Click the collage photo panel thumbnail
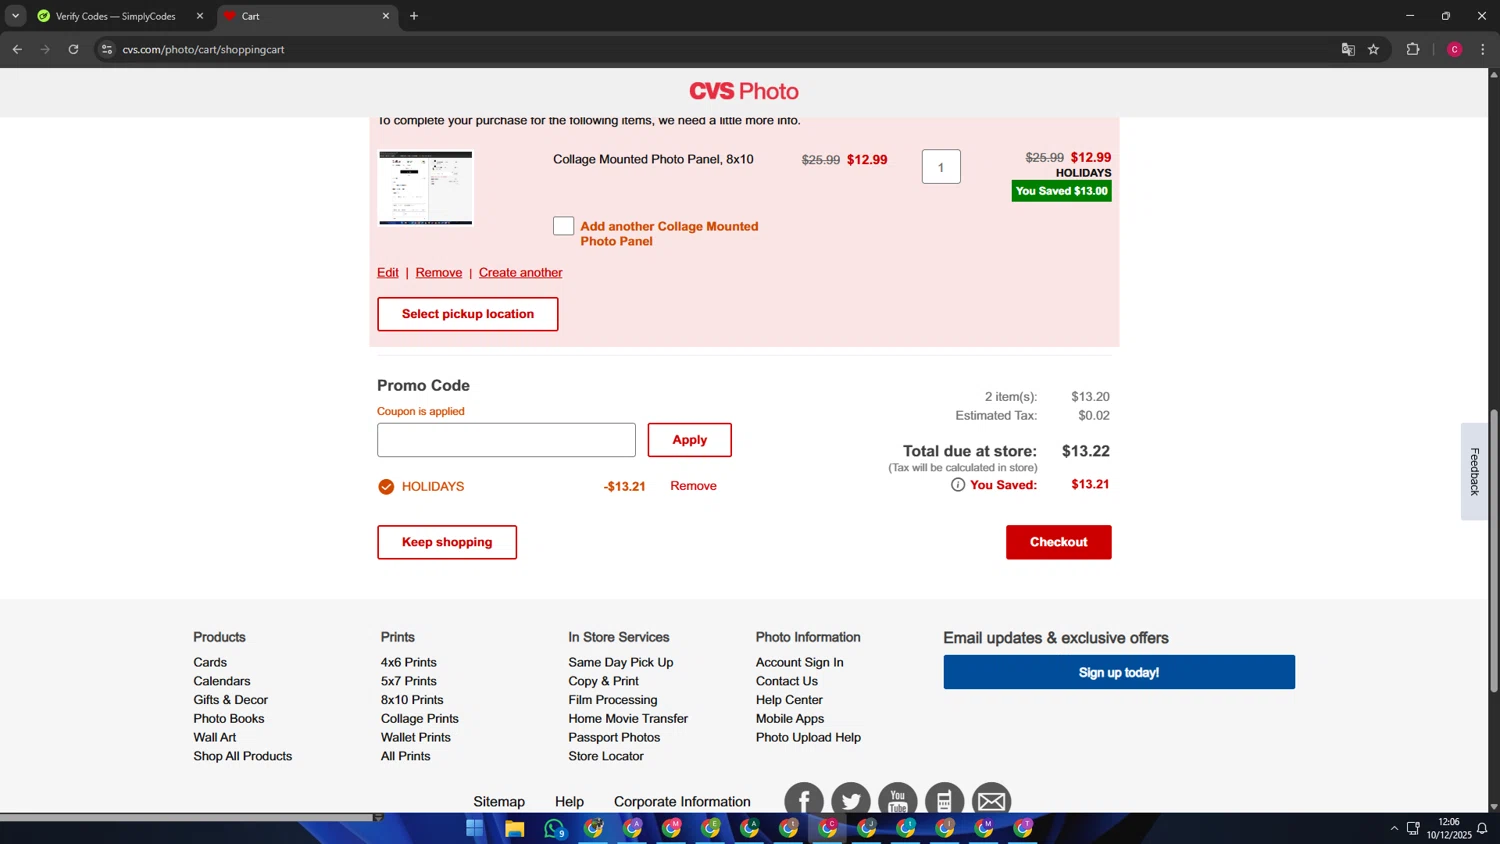This screenshot has width=1500, height=844. pos(426,188)
